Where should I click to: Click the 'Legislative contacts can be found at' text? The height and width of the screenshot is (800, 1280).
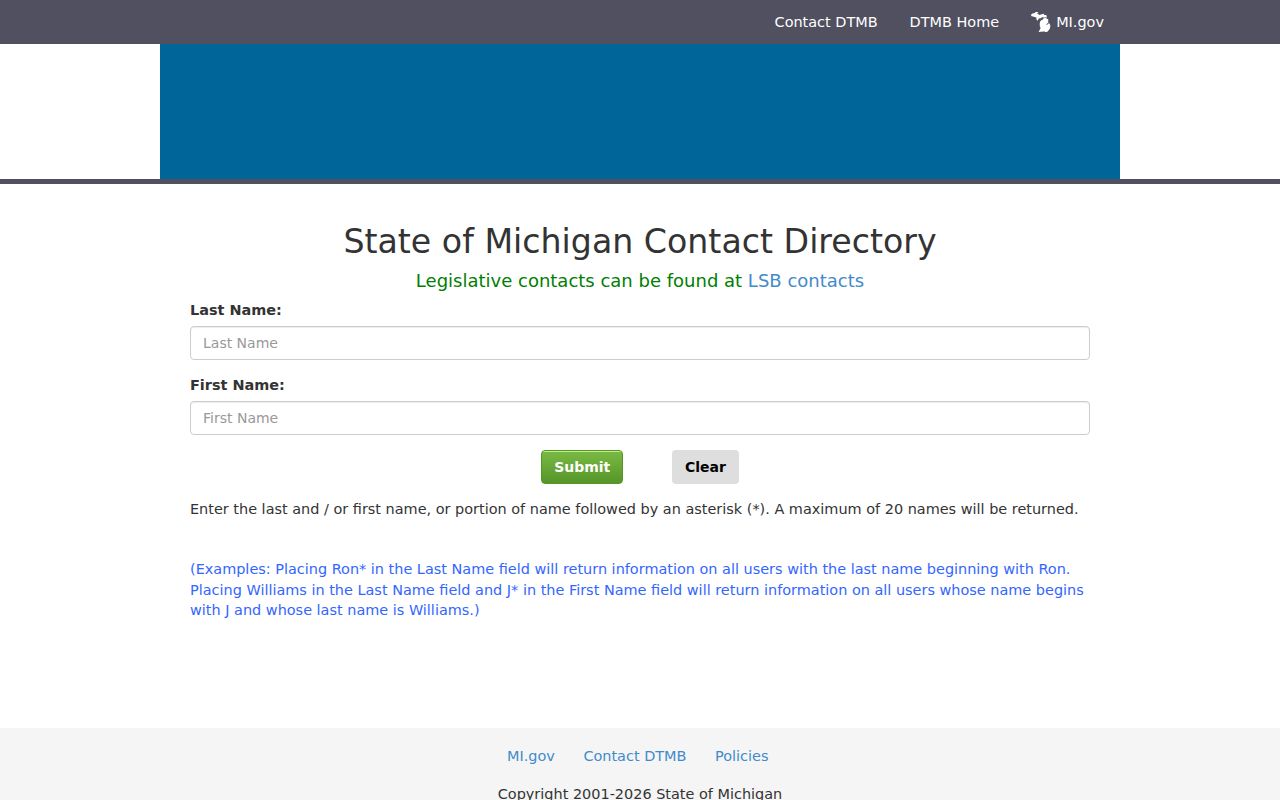click(579, 281)
